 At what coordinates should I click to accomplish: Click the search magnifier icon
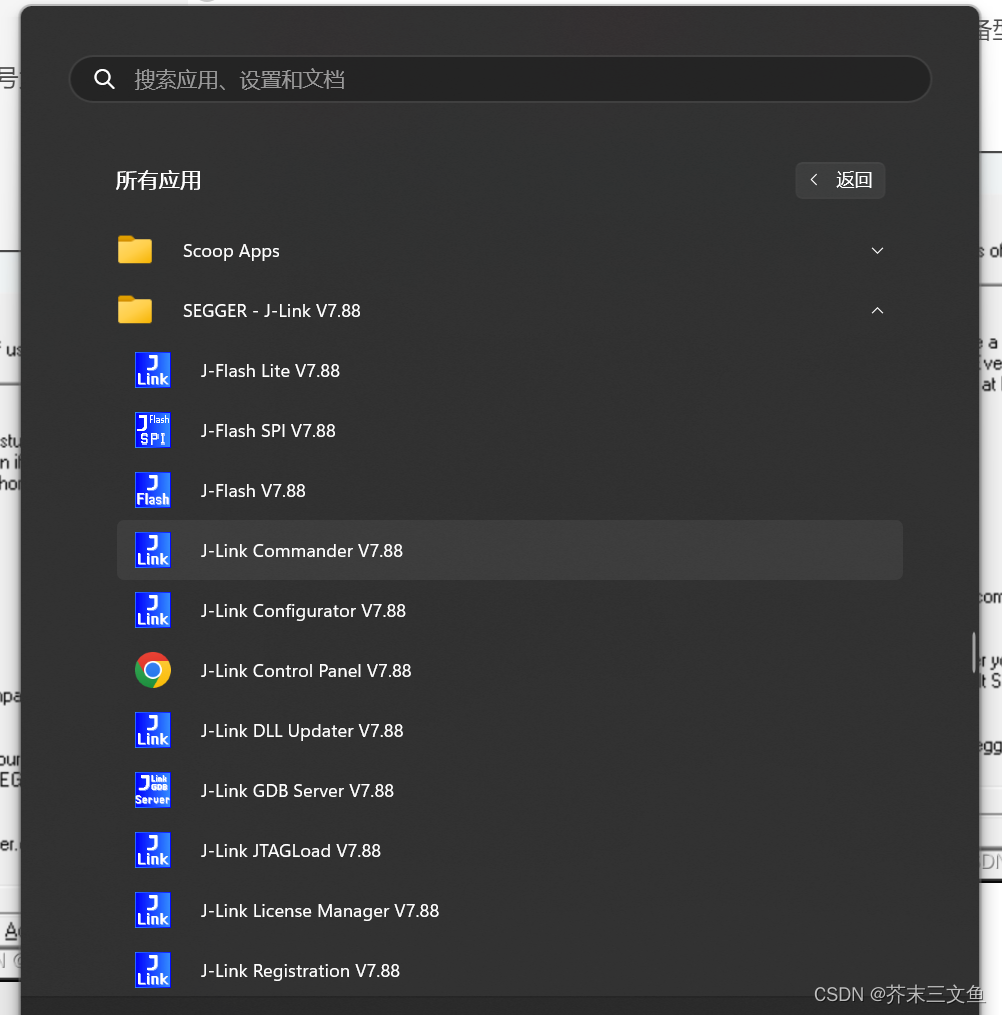click(x=104, y=79)
